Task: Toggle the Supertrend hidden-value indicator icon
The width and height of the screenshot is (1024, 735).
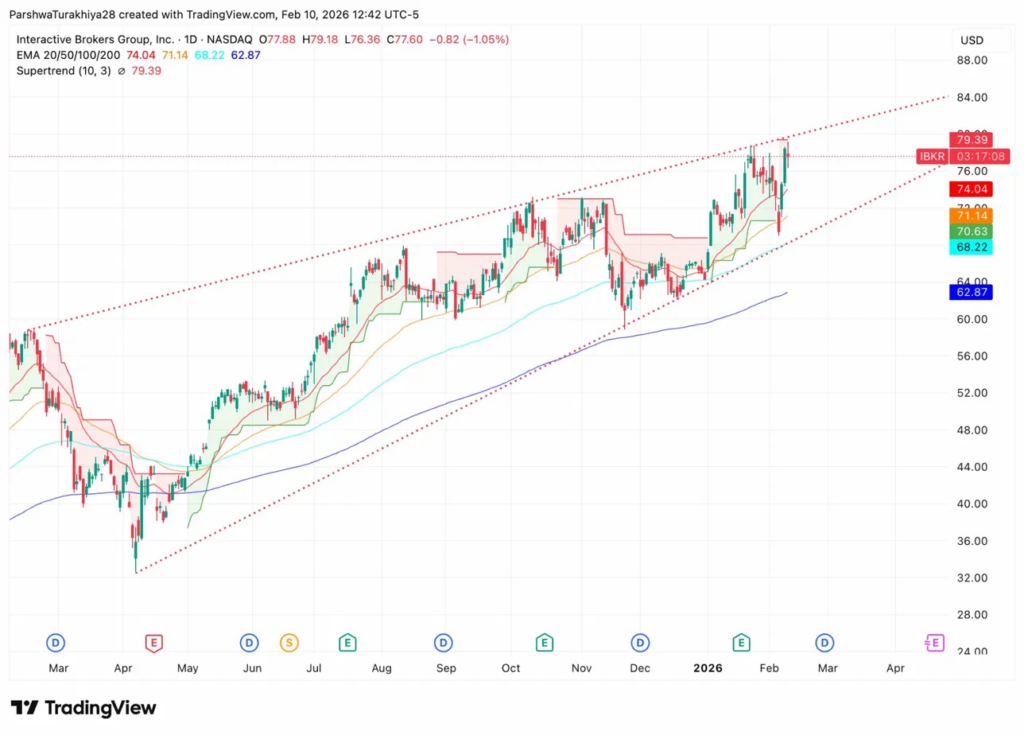Action: pyautogui.click(x=122, y=71)
